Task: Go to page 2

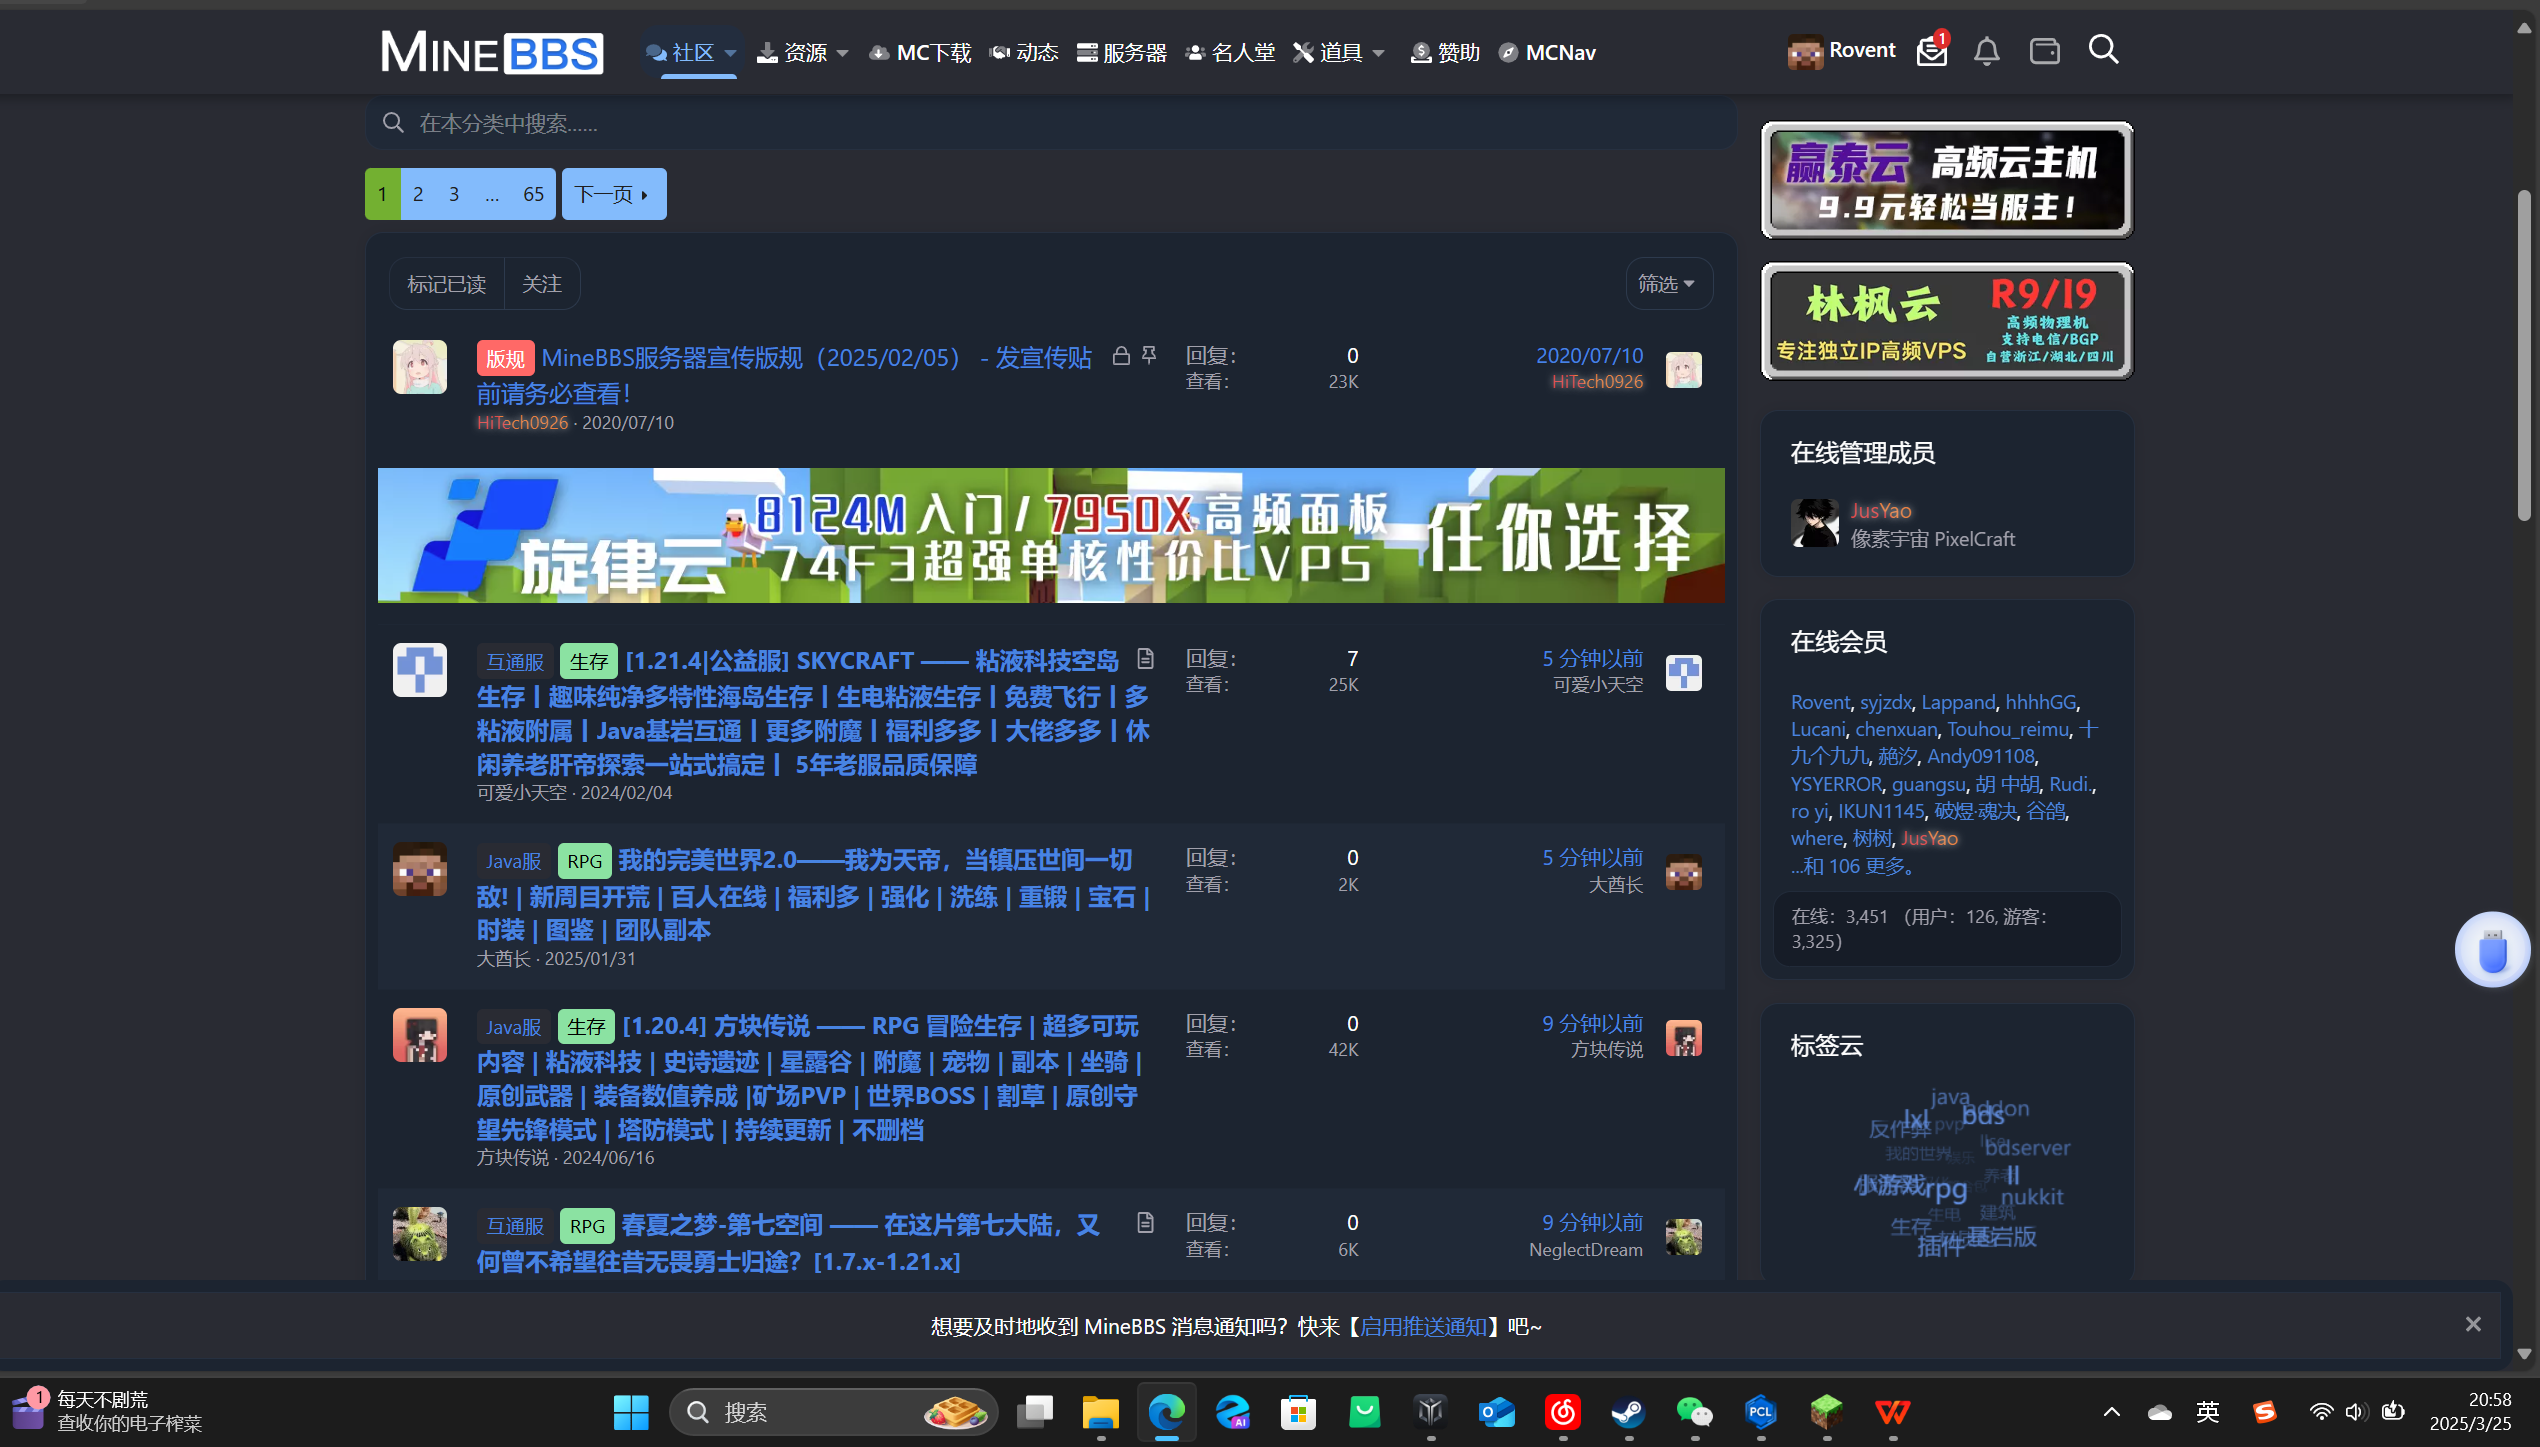Action: pyautogui.click(x=418, y=194)
